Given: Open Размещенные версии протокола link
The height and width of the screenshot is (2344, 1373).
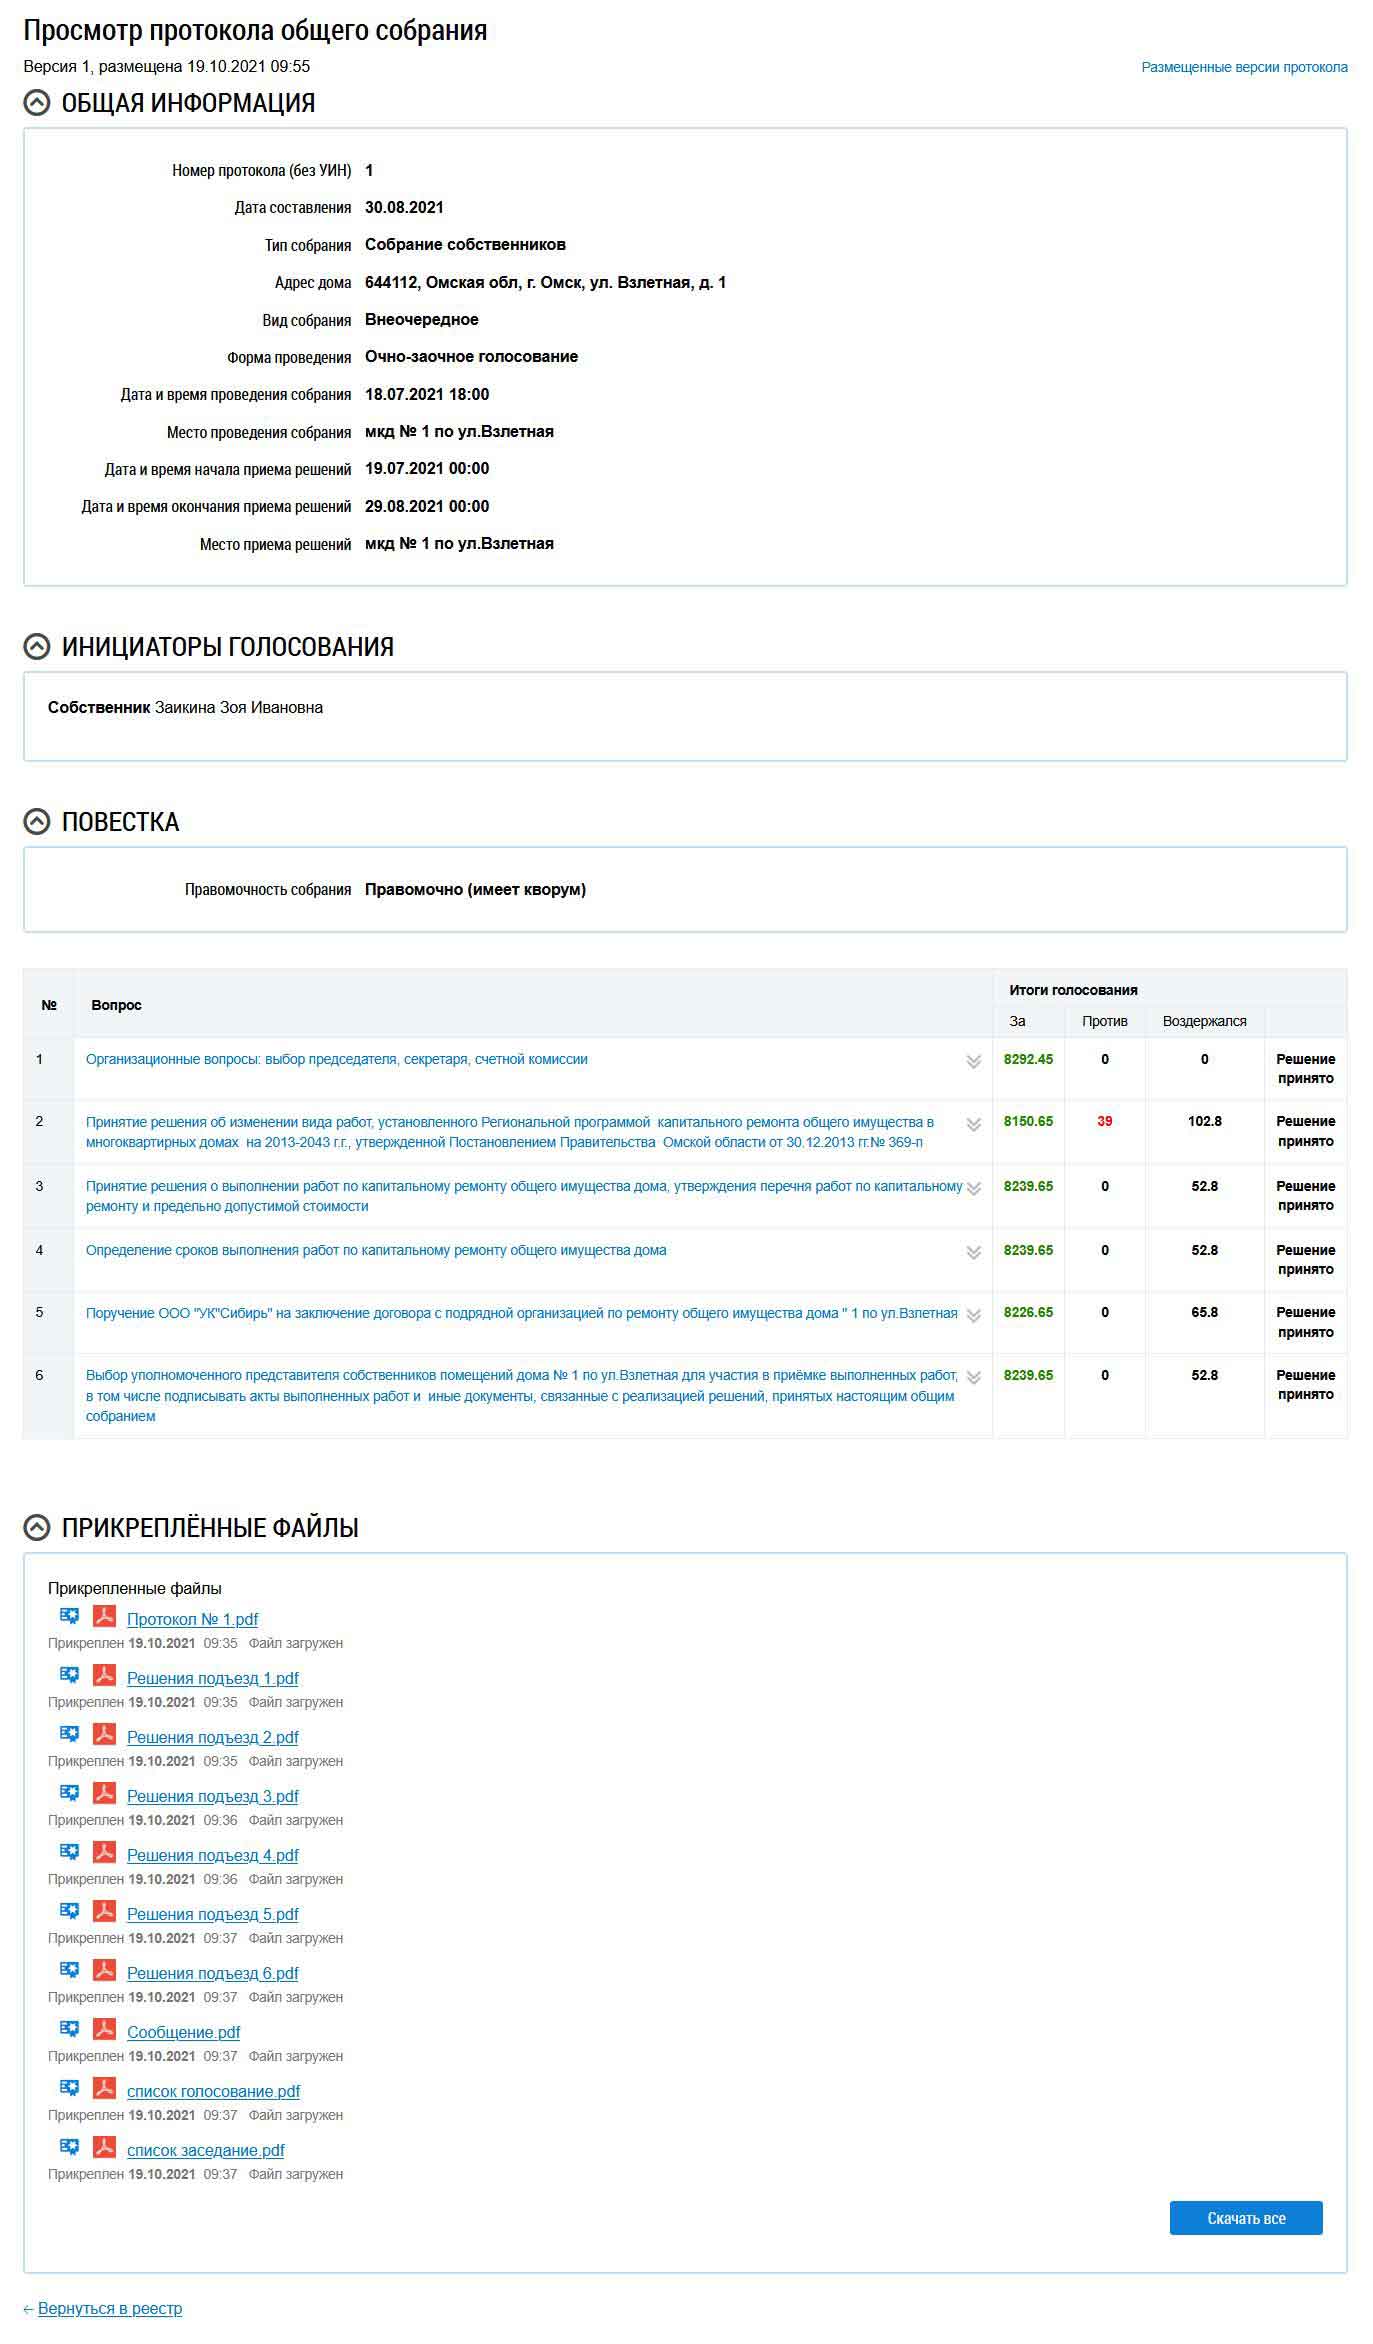Looking at the screenshot, I should [1244, 67].
